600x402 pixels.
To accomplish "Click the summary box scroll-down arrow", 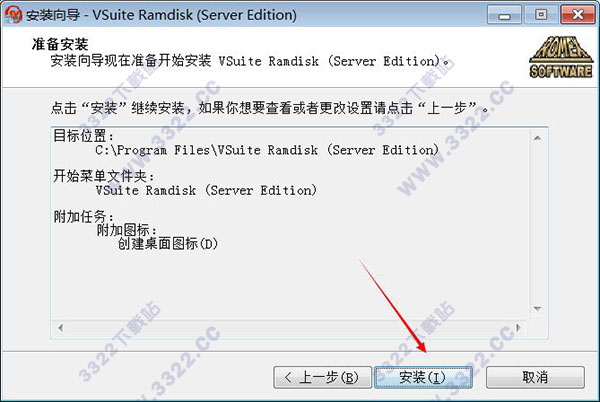I will click(x=538, y=309).
